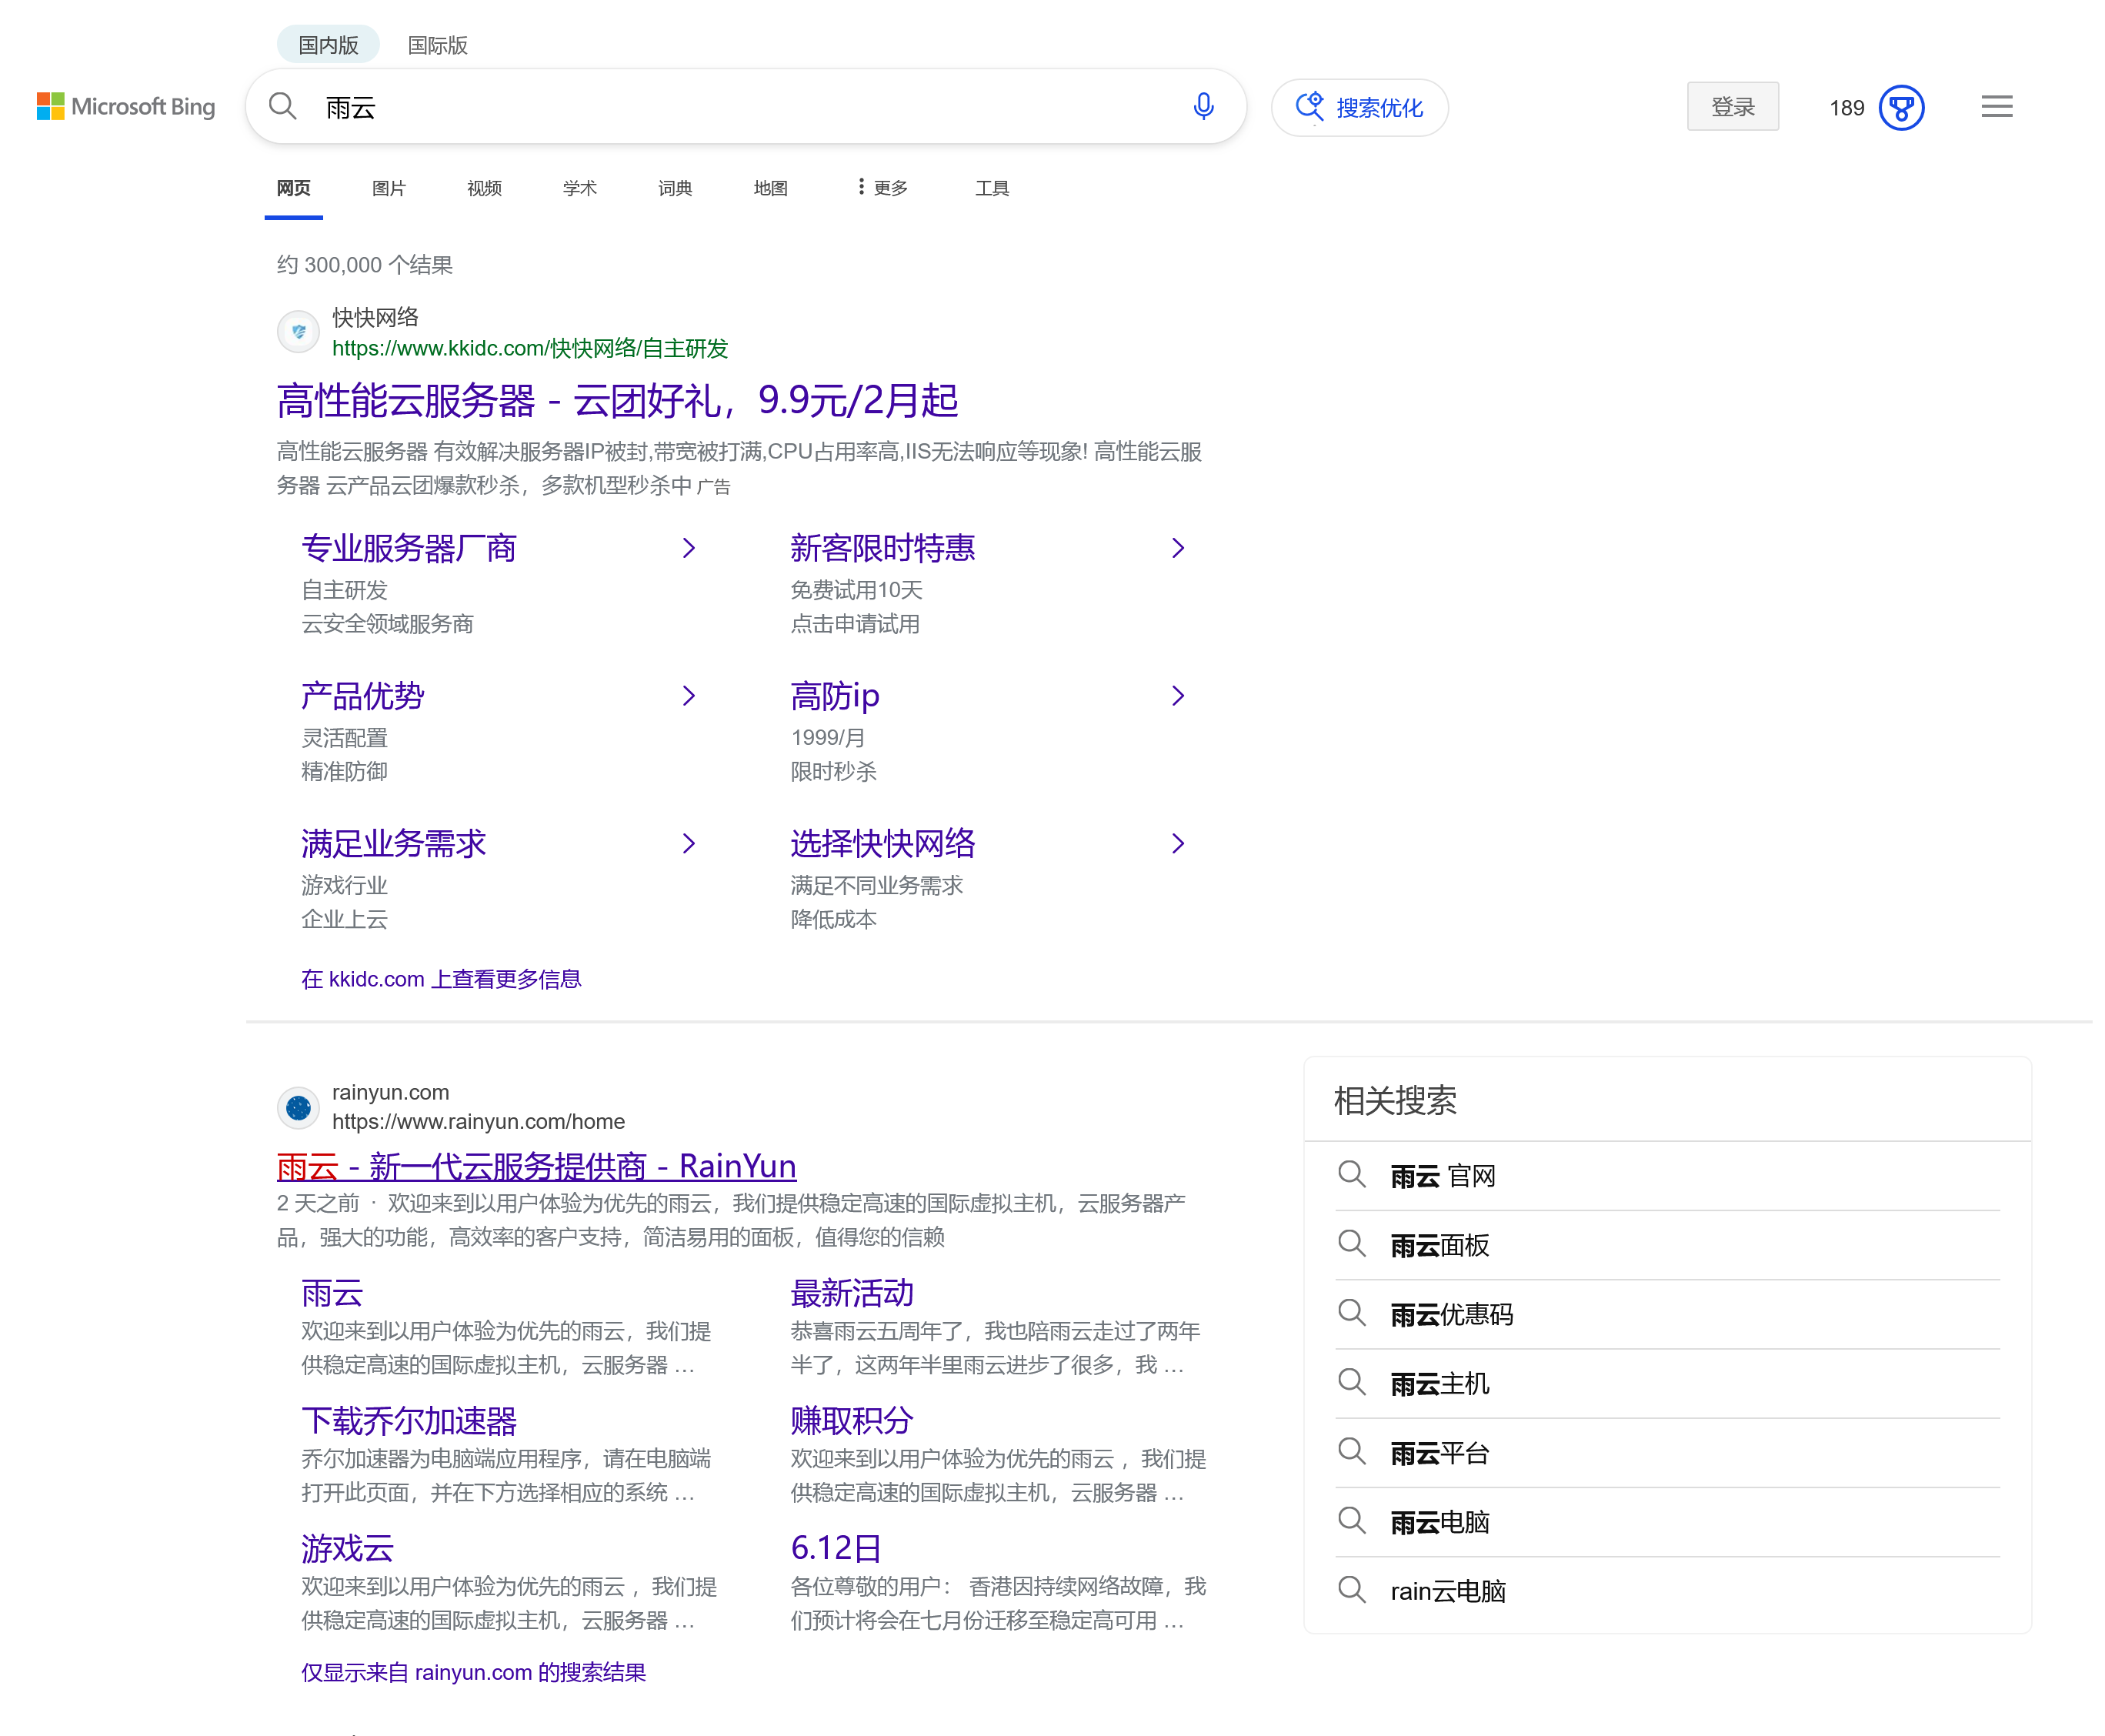The width and height of the screenshot is (2105, 1736).
Task: Switch to 国际版
Action: point(438,44)
